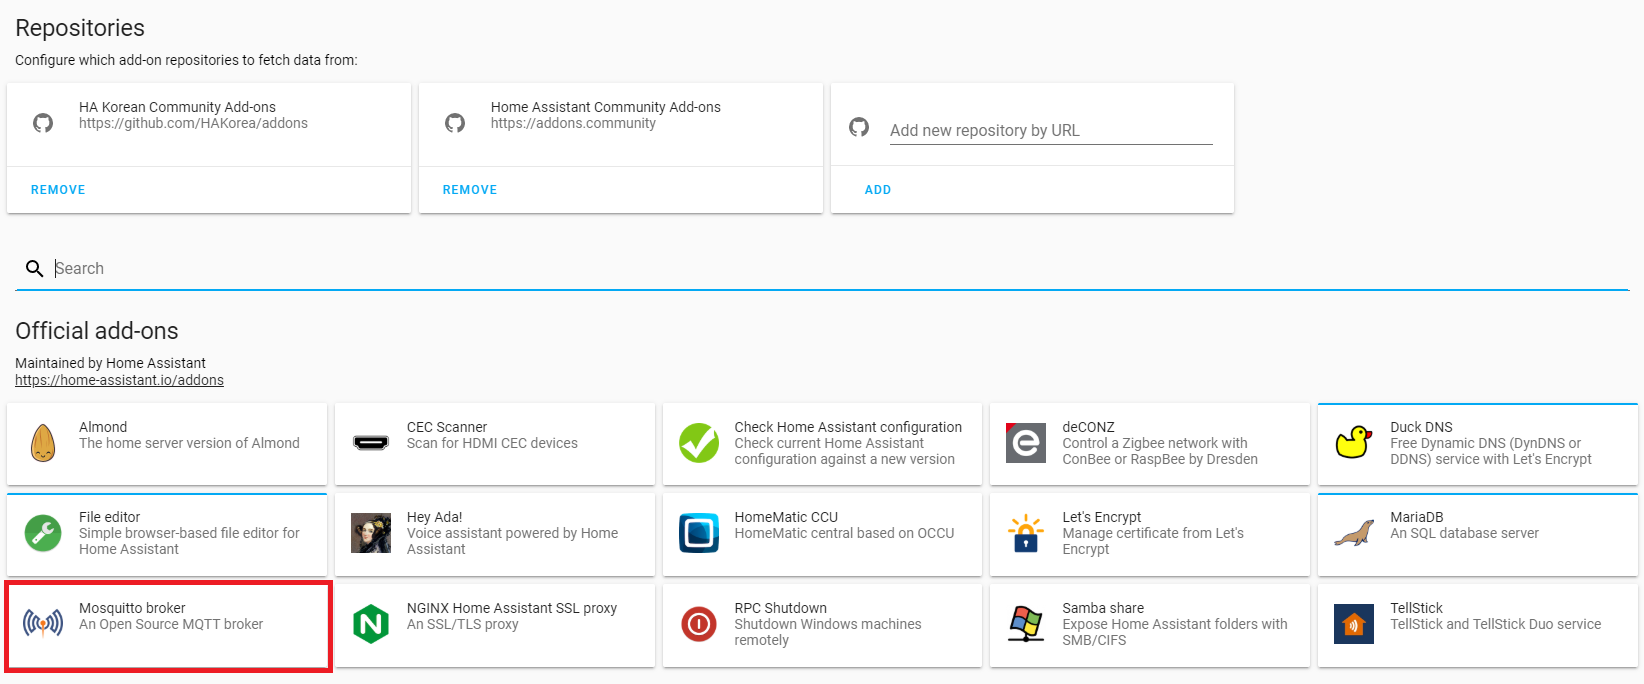Click the RPC Shutdown red power icon

pos(699,624)
